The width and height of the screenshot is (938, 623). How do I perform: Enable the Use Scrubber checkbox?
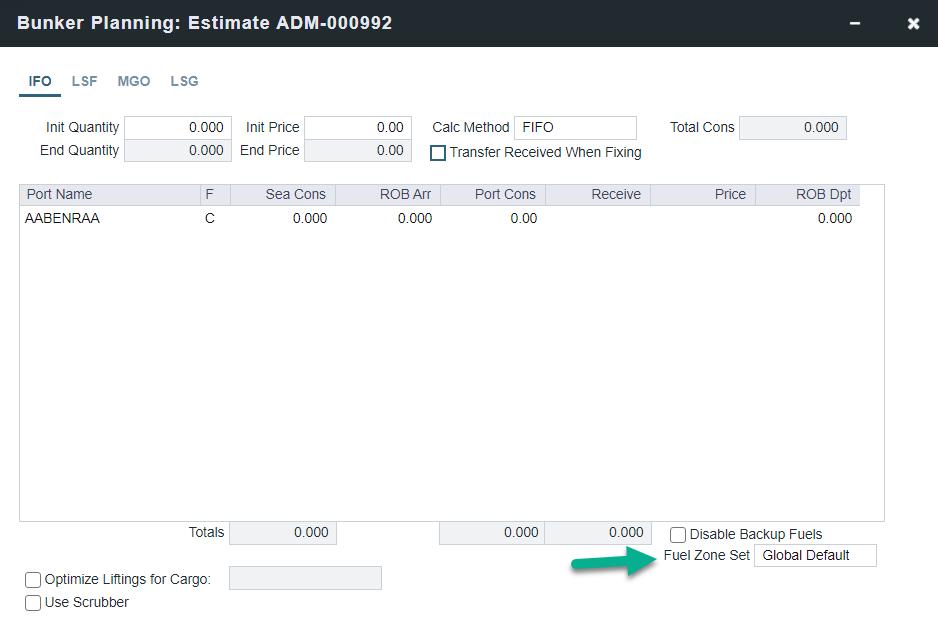click(x=33, y=603)
